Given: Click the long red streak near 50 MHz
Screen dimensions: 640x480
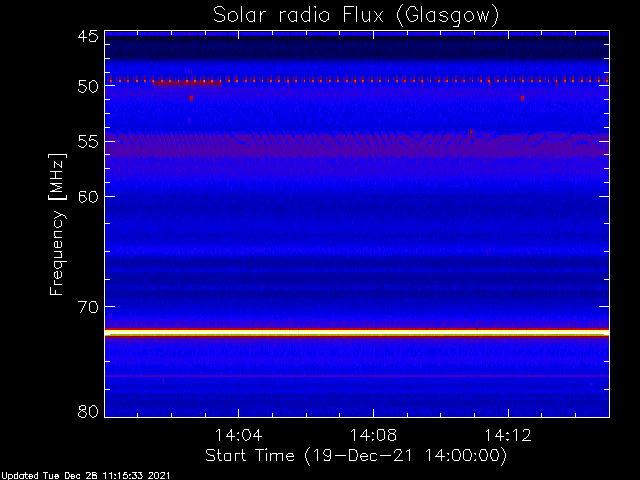Looking at the screenshot, I should pos(187,83).
